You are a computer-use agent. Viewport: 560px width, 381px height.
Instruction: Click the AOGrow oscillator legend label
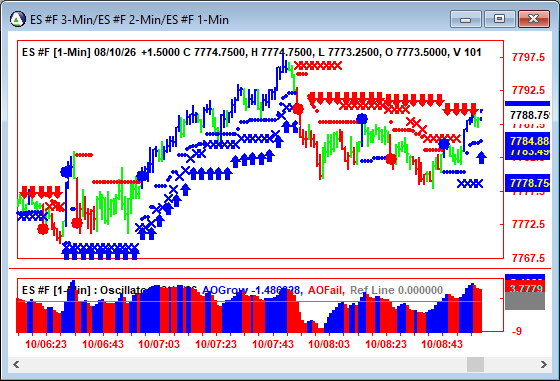pyautogui.click(x=252, y=290)
